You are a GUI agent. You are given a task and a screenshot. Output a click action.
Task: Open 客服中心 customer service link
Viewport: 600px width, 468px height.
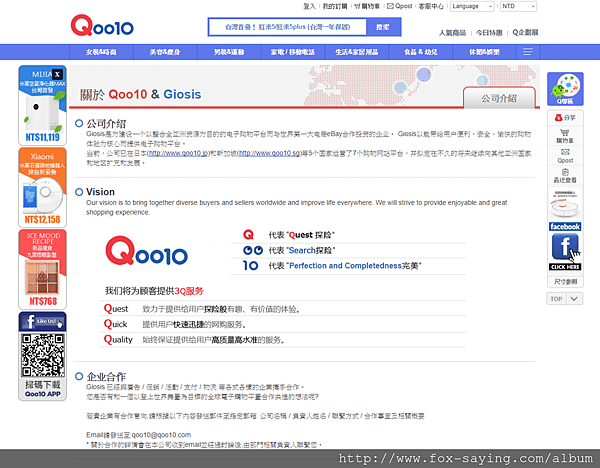click(x=431, y=6)
